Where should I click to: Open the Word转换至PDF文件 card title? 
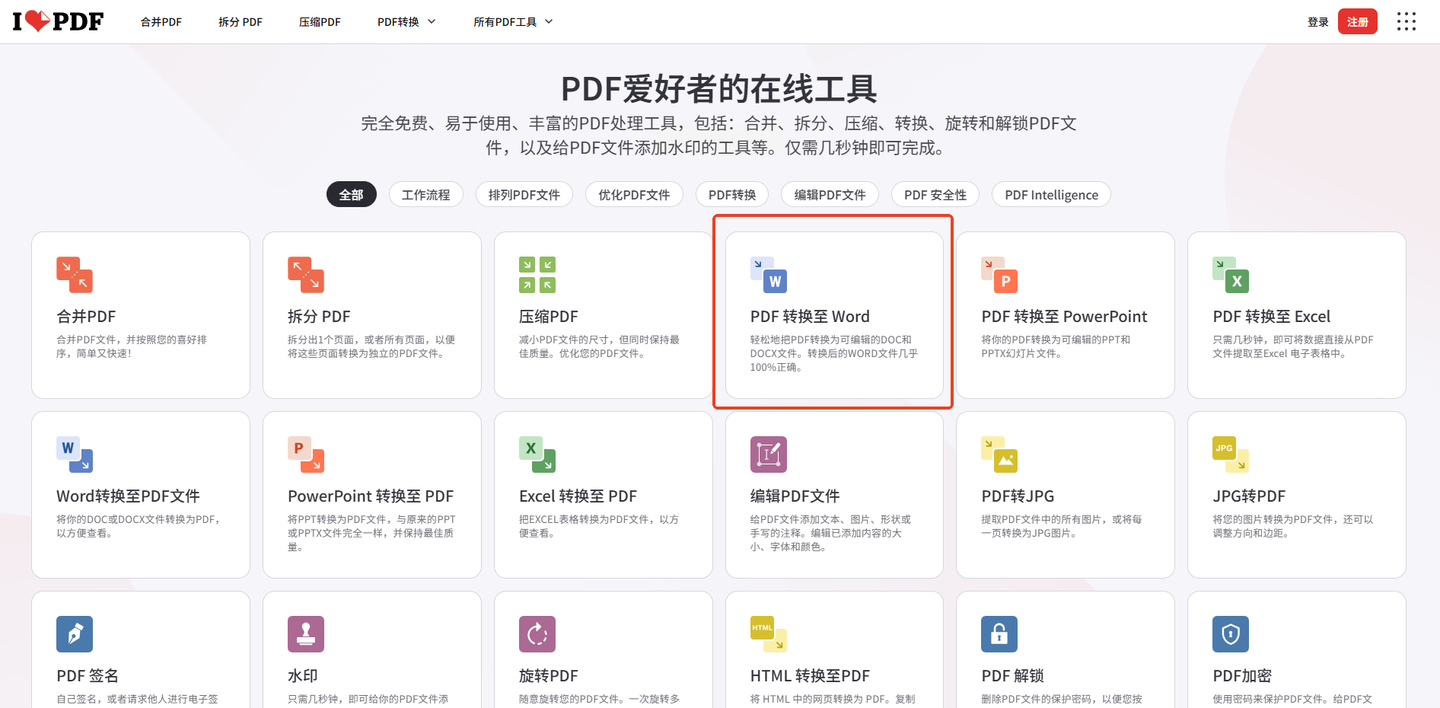coord(128,496)
